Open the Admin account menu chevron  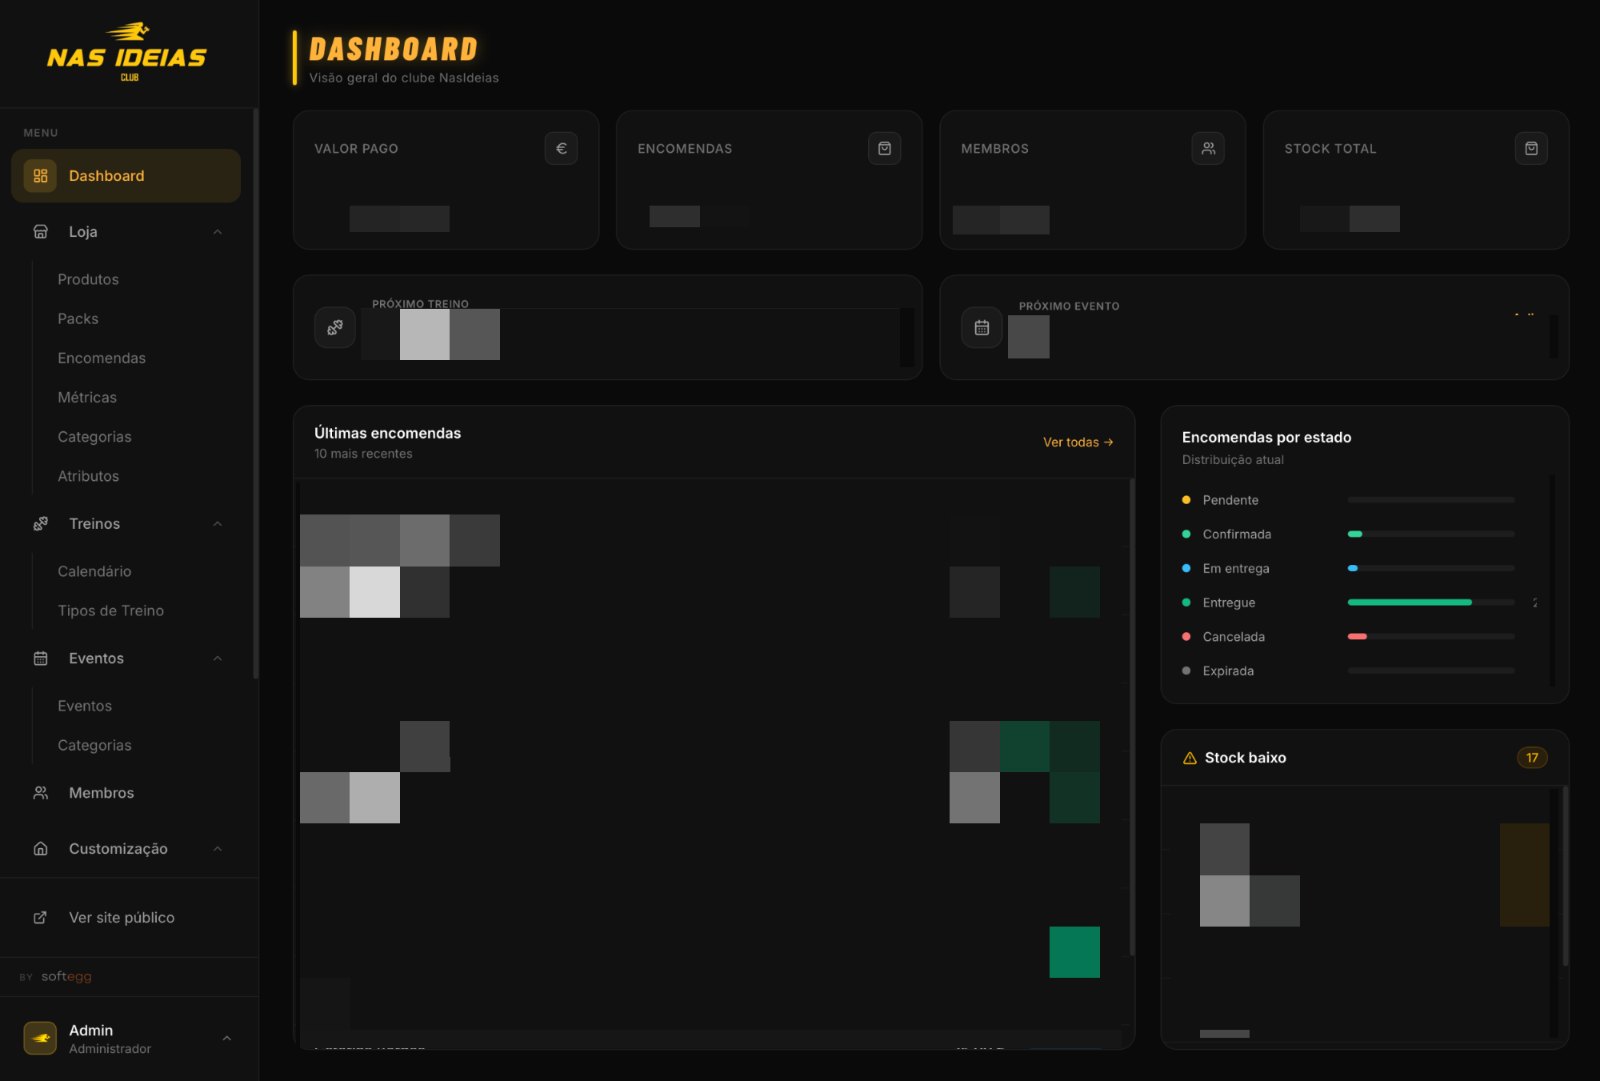(227, 1038)
